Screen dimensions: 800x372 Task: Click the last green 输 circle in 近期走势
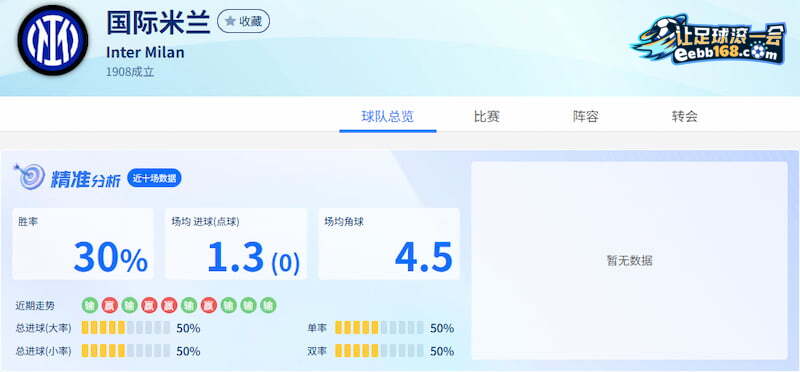pos(268,306)
